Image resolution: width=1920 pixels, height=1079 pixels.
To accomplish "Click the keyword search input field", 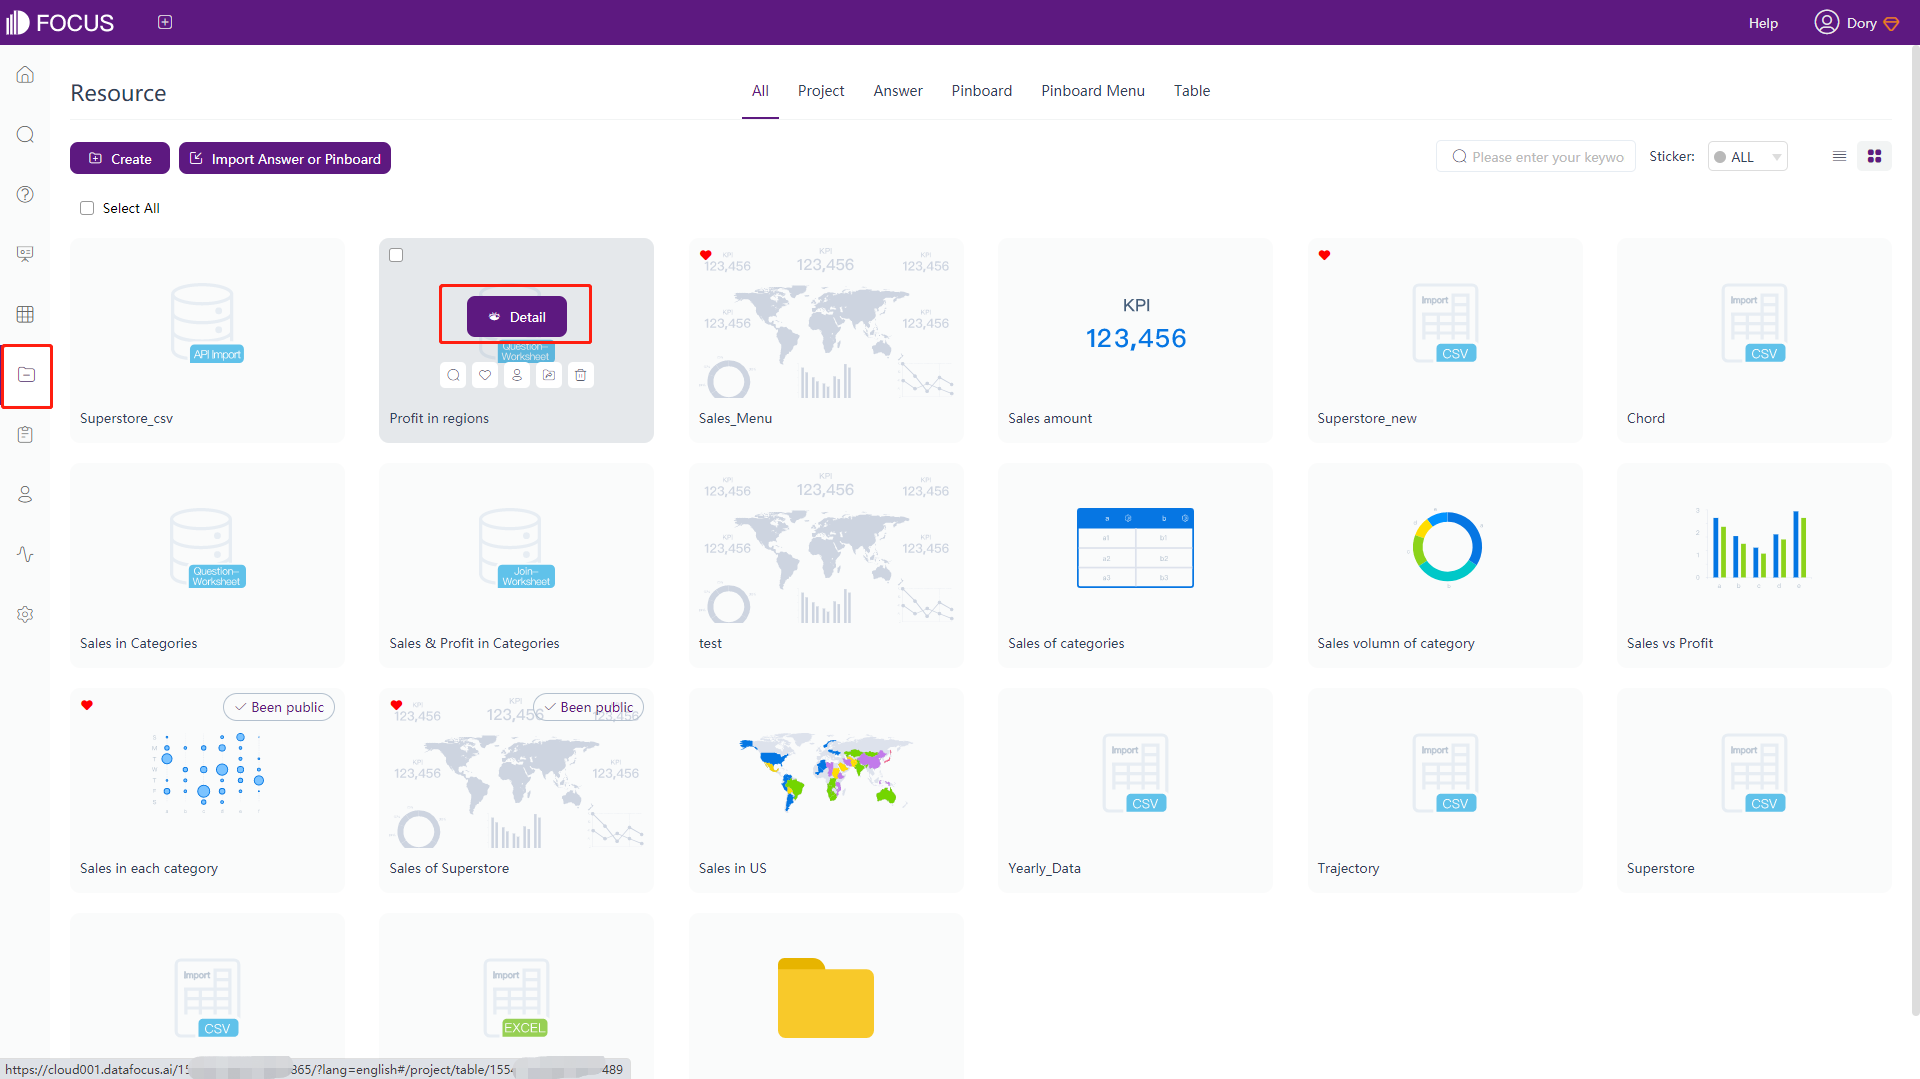I will click(1536, 157).
